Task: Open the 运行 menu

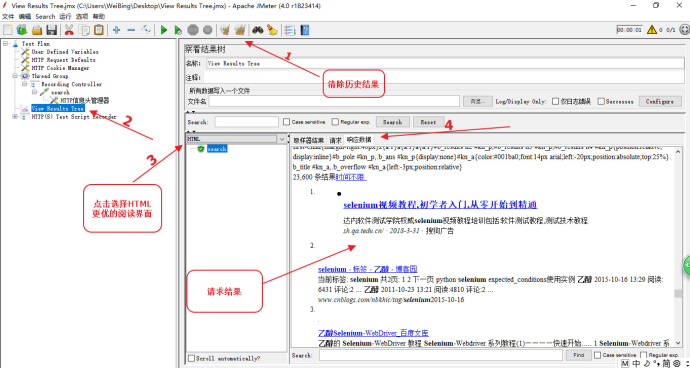Action: pos(65,16)
